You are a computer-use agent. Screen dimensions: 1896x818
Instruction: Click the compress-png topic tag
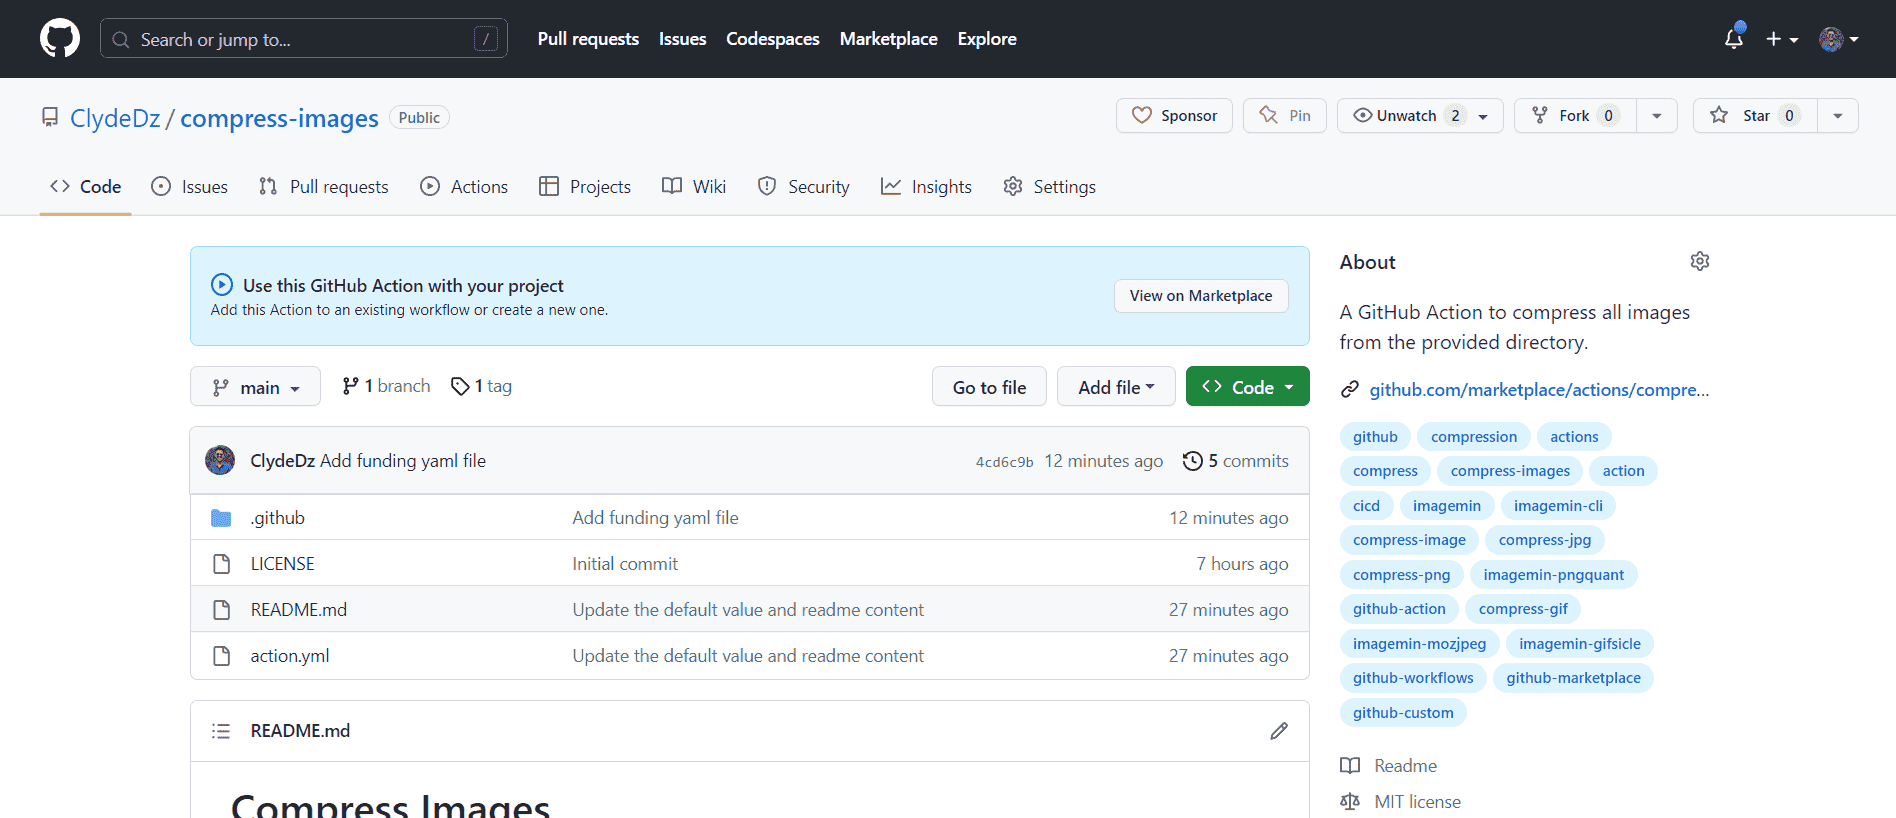pos(1401,575)
